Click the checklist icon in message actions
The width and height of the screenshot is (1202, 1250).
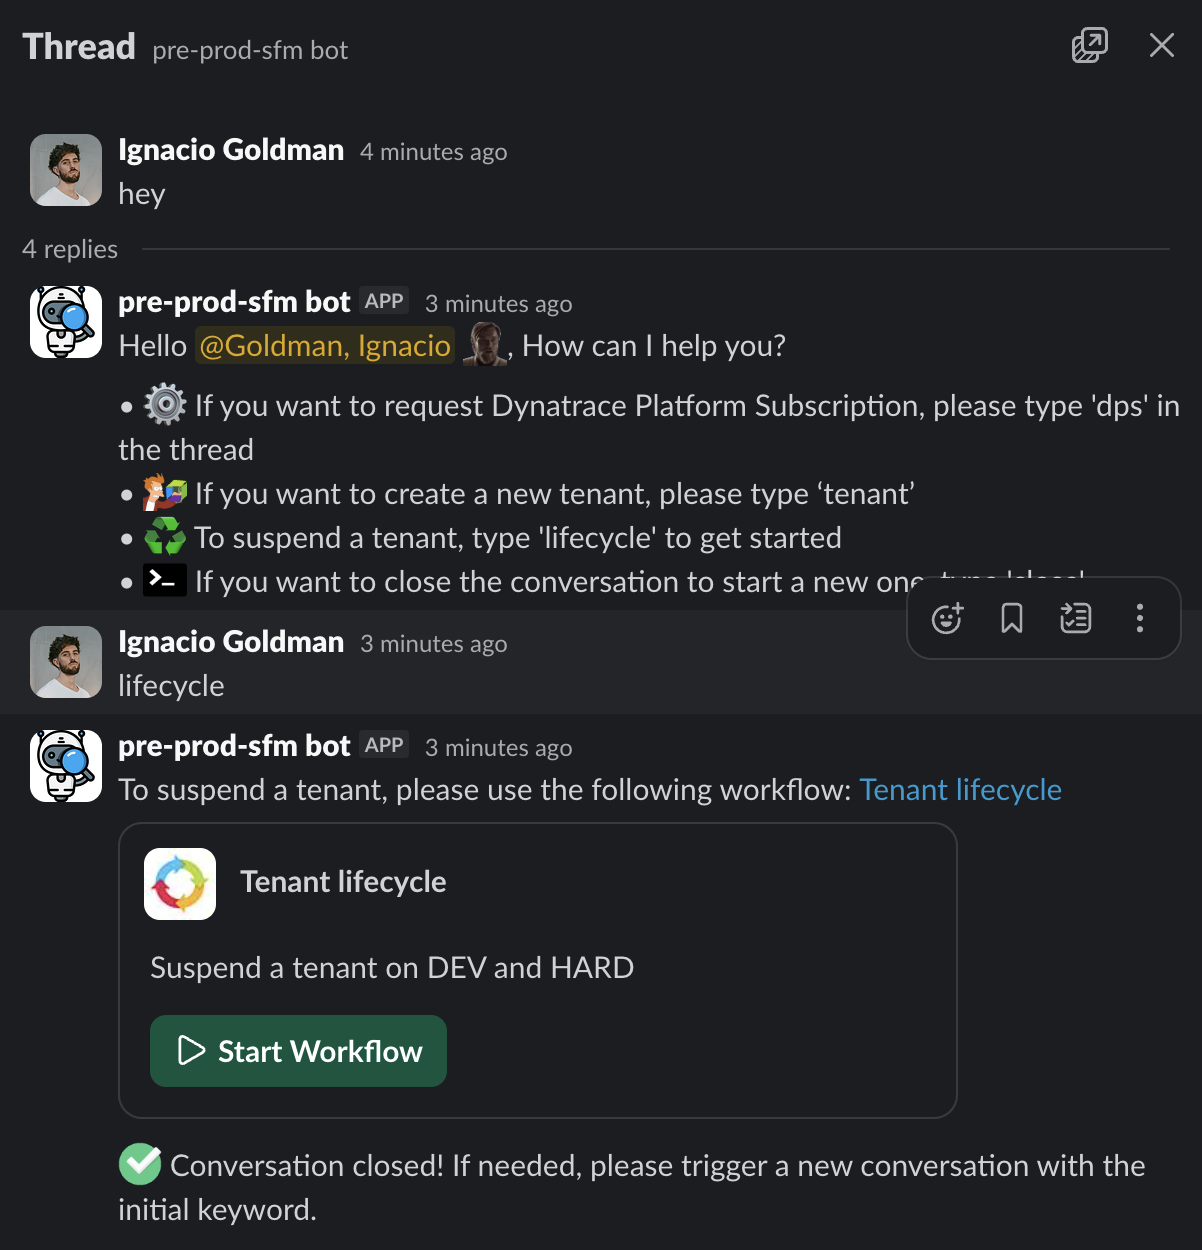[1075, 619]
